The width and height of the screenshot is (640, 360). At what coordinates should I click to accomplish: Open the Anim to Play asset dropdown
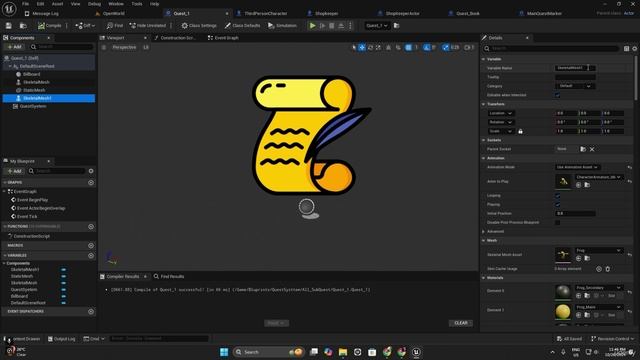tap(599, 177)
